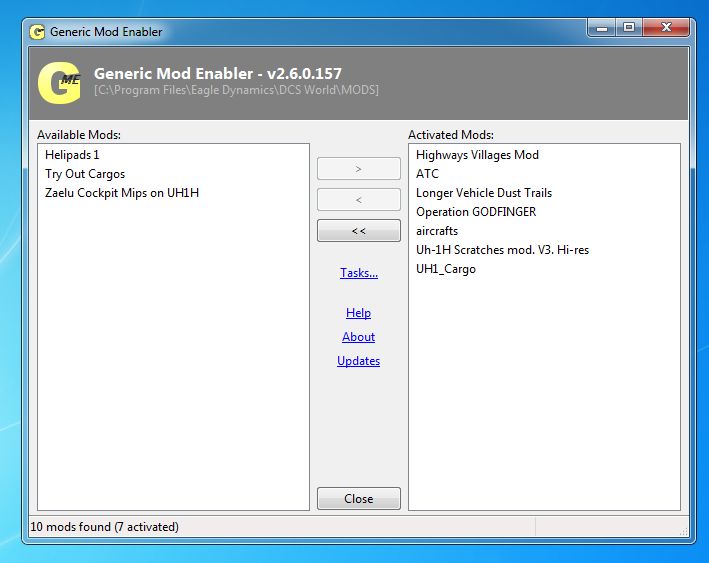Click the enable mod arrow button
This screenshot has height=563, width=709.
pos(359,169)
